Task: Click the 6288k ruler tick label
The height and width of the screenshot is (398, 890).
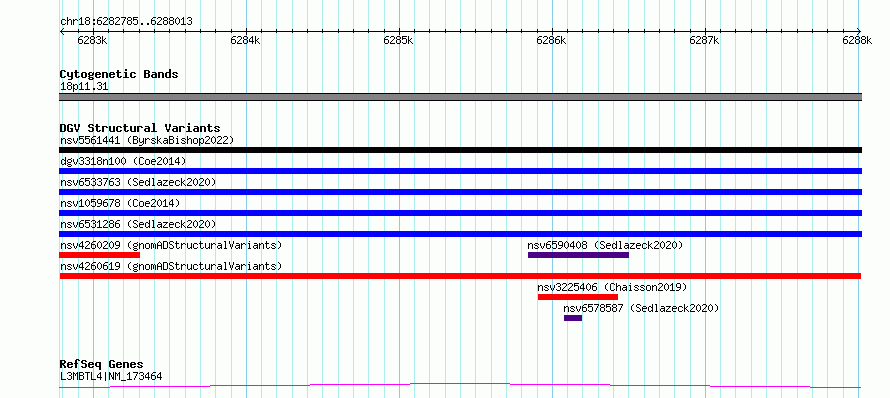Action: (857, 40)
